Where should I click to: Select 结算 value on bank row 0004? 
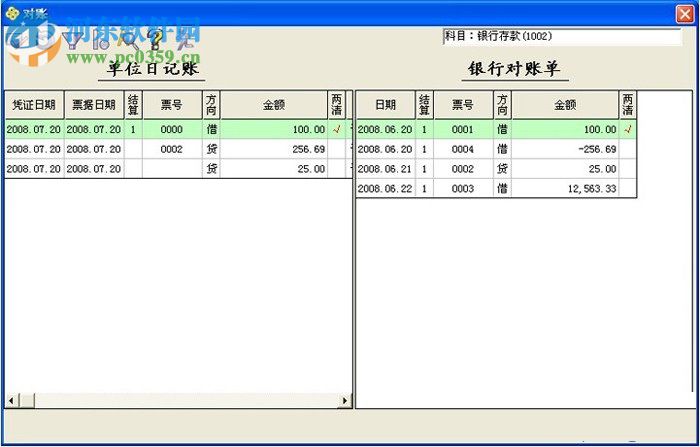click(425, 149)
